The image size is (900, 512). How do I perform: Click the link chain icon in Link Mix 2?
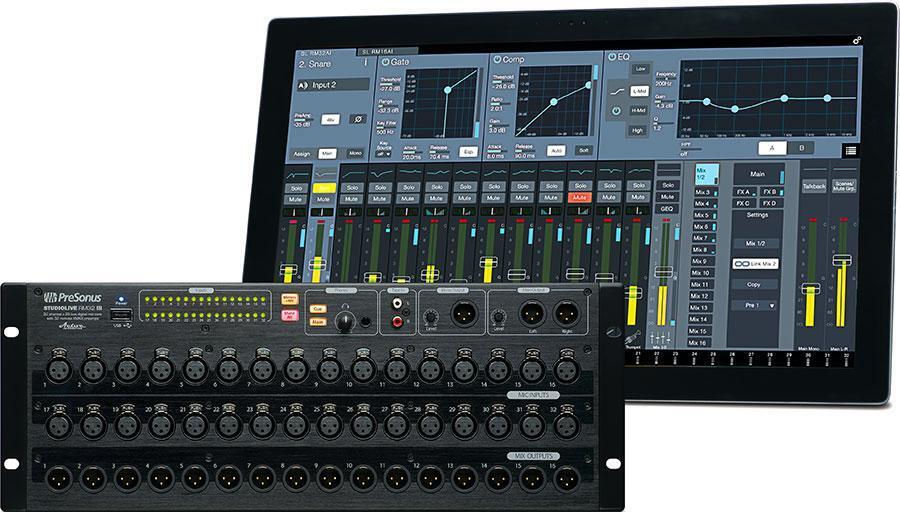pyautogui.click(x=742, y=263)
